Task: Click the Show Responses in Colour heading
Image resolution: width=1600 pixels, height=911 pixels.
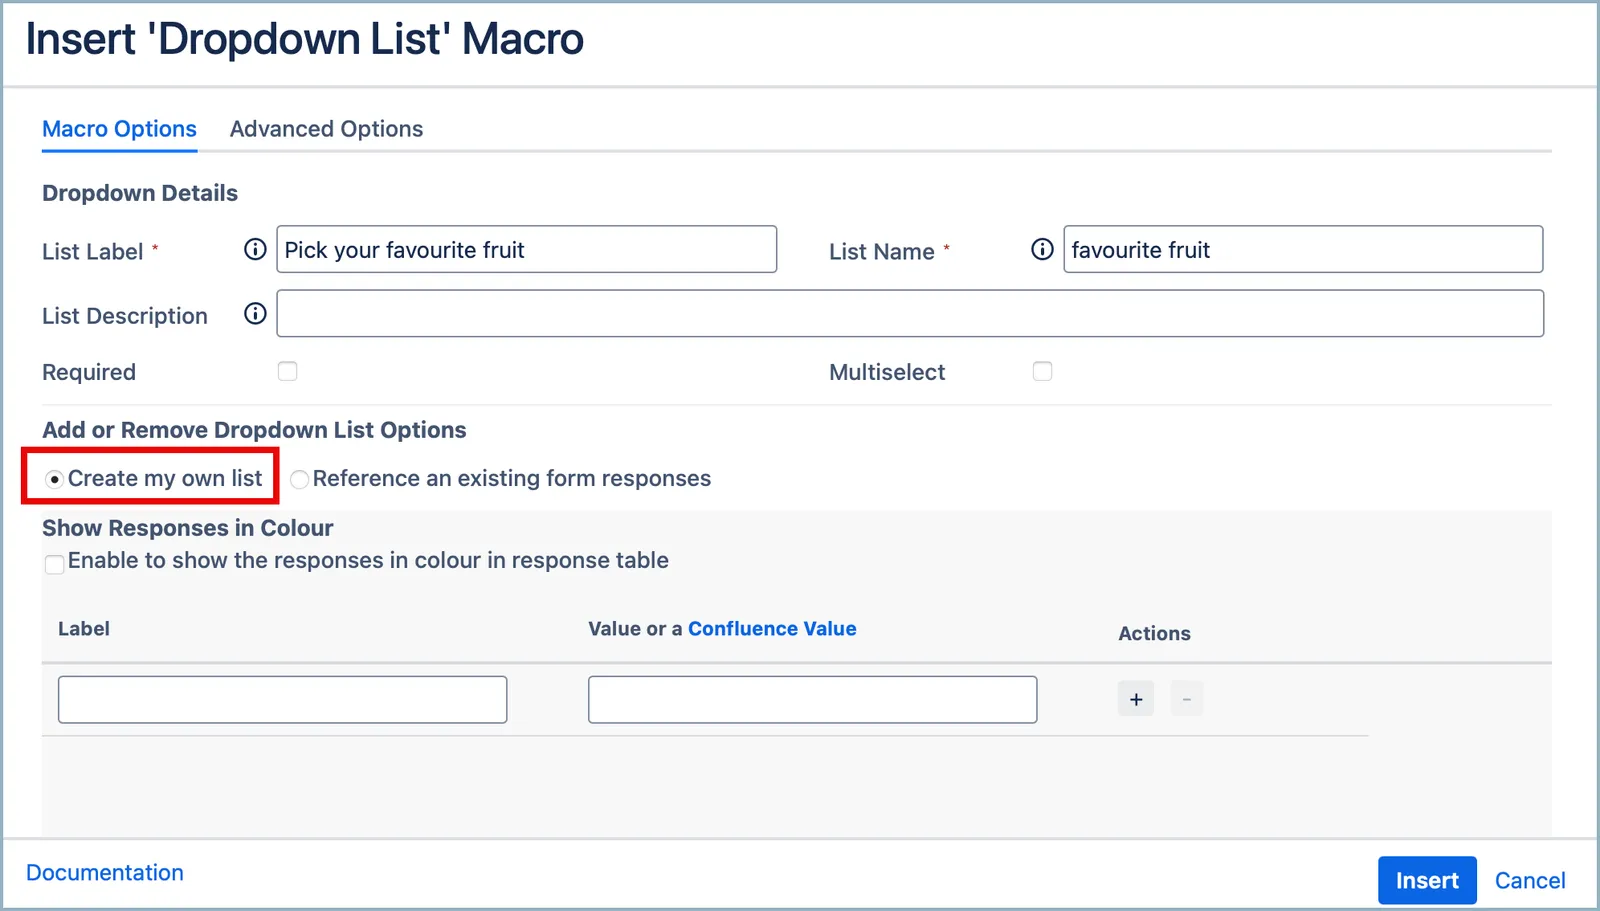Action: (187, 527)
